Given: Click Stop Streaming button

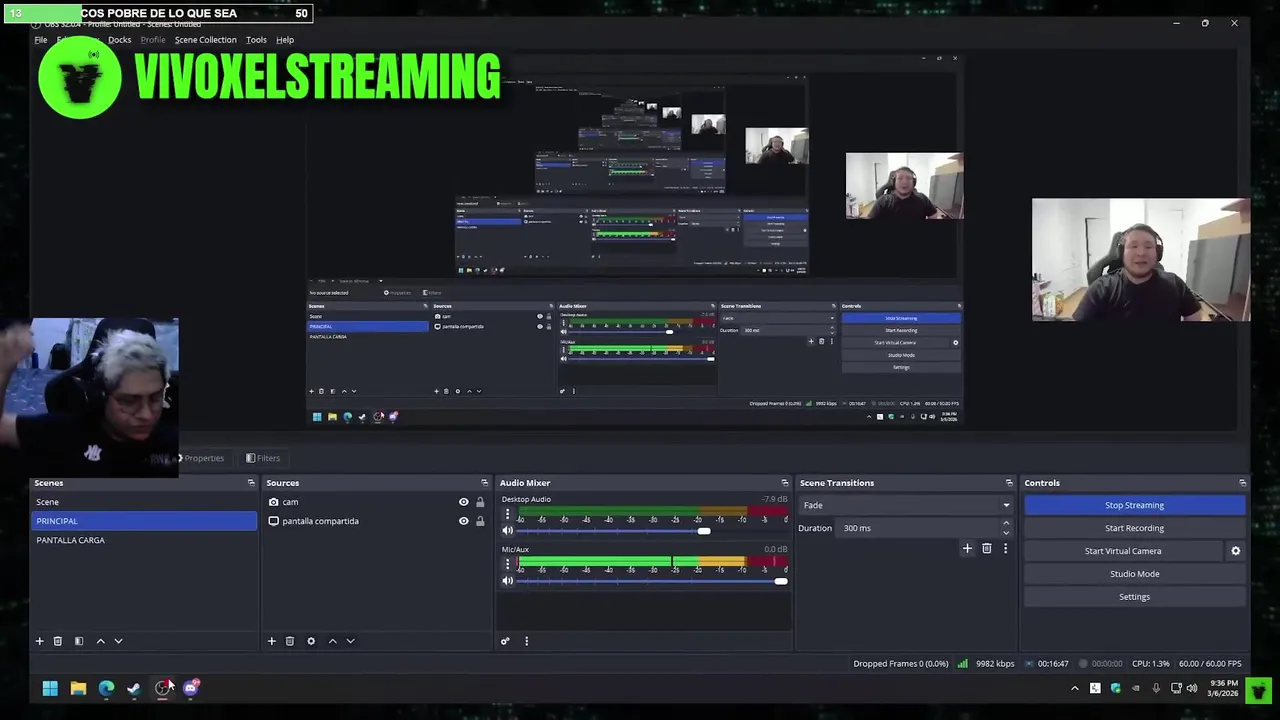Looking at the screenshot, I should tap(1134, 505).
